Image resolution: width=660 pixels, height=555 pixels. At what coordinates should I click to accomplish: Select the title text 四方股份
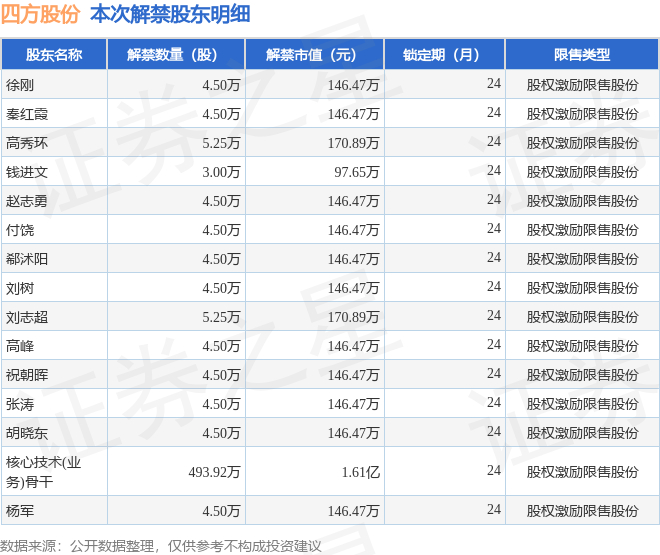coord(40,14)
